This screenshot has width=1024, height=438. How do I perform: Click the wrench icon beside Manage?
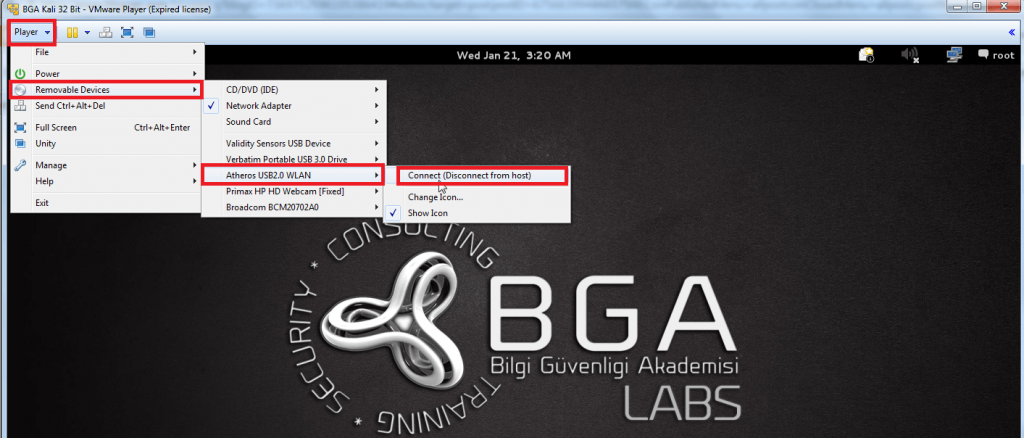click(x=20, y=165)
